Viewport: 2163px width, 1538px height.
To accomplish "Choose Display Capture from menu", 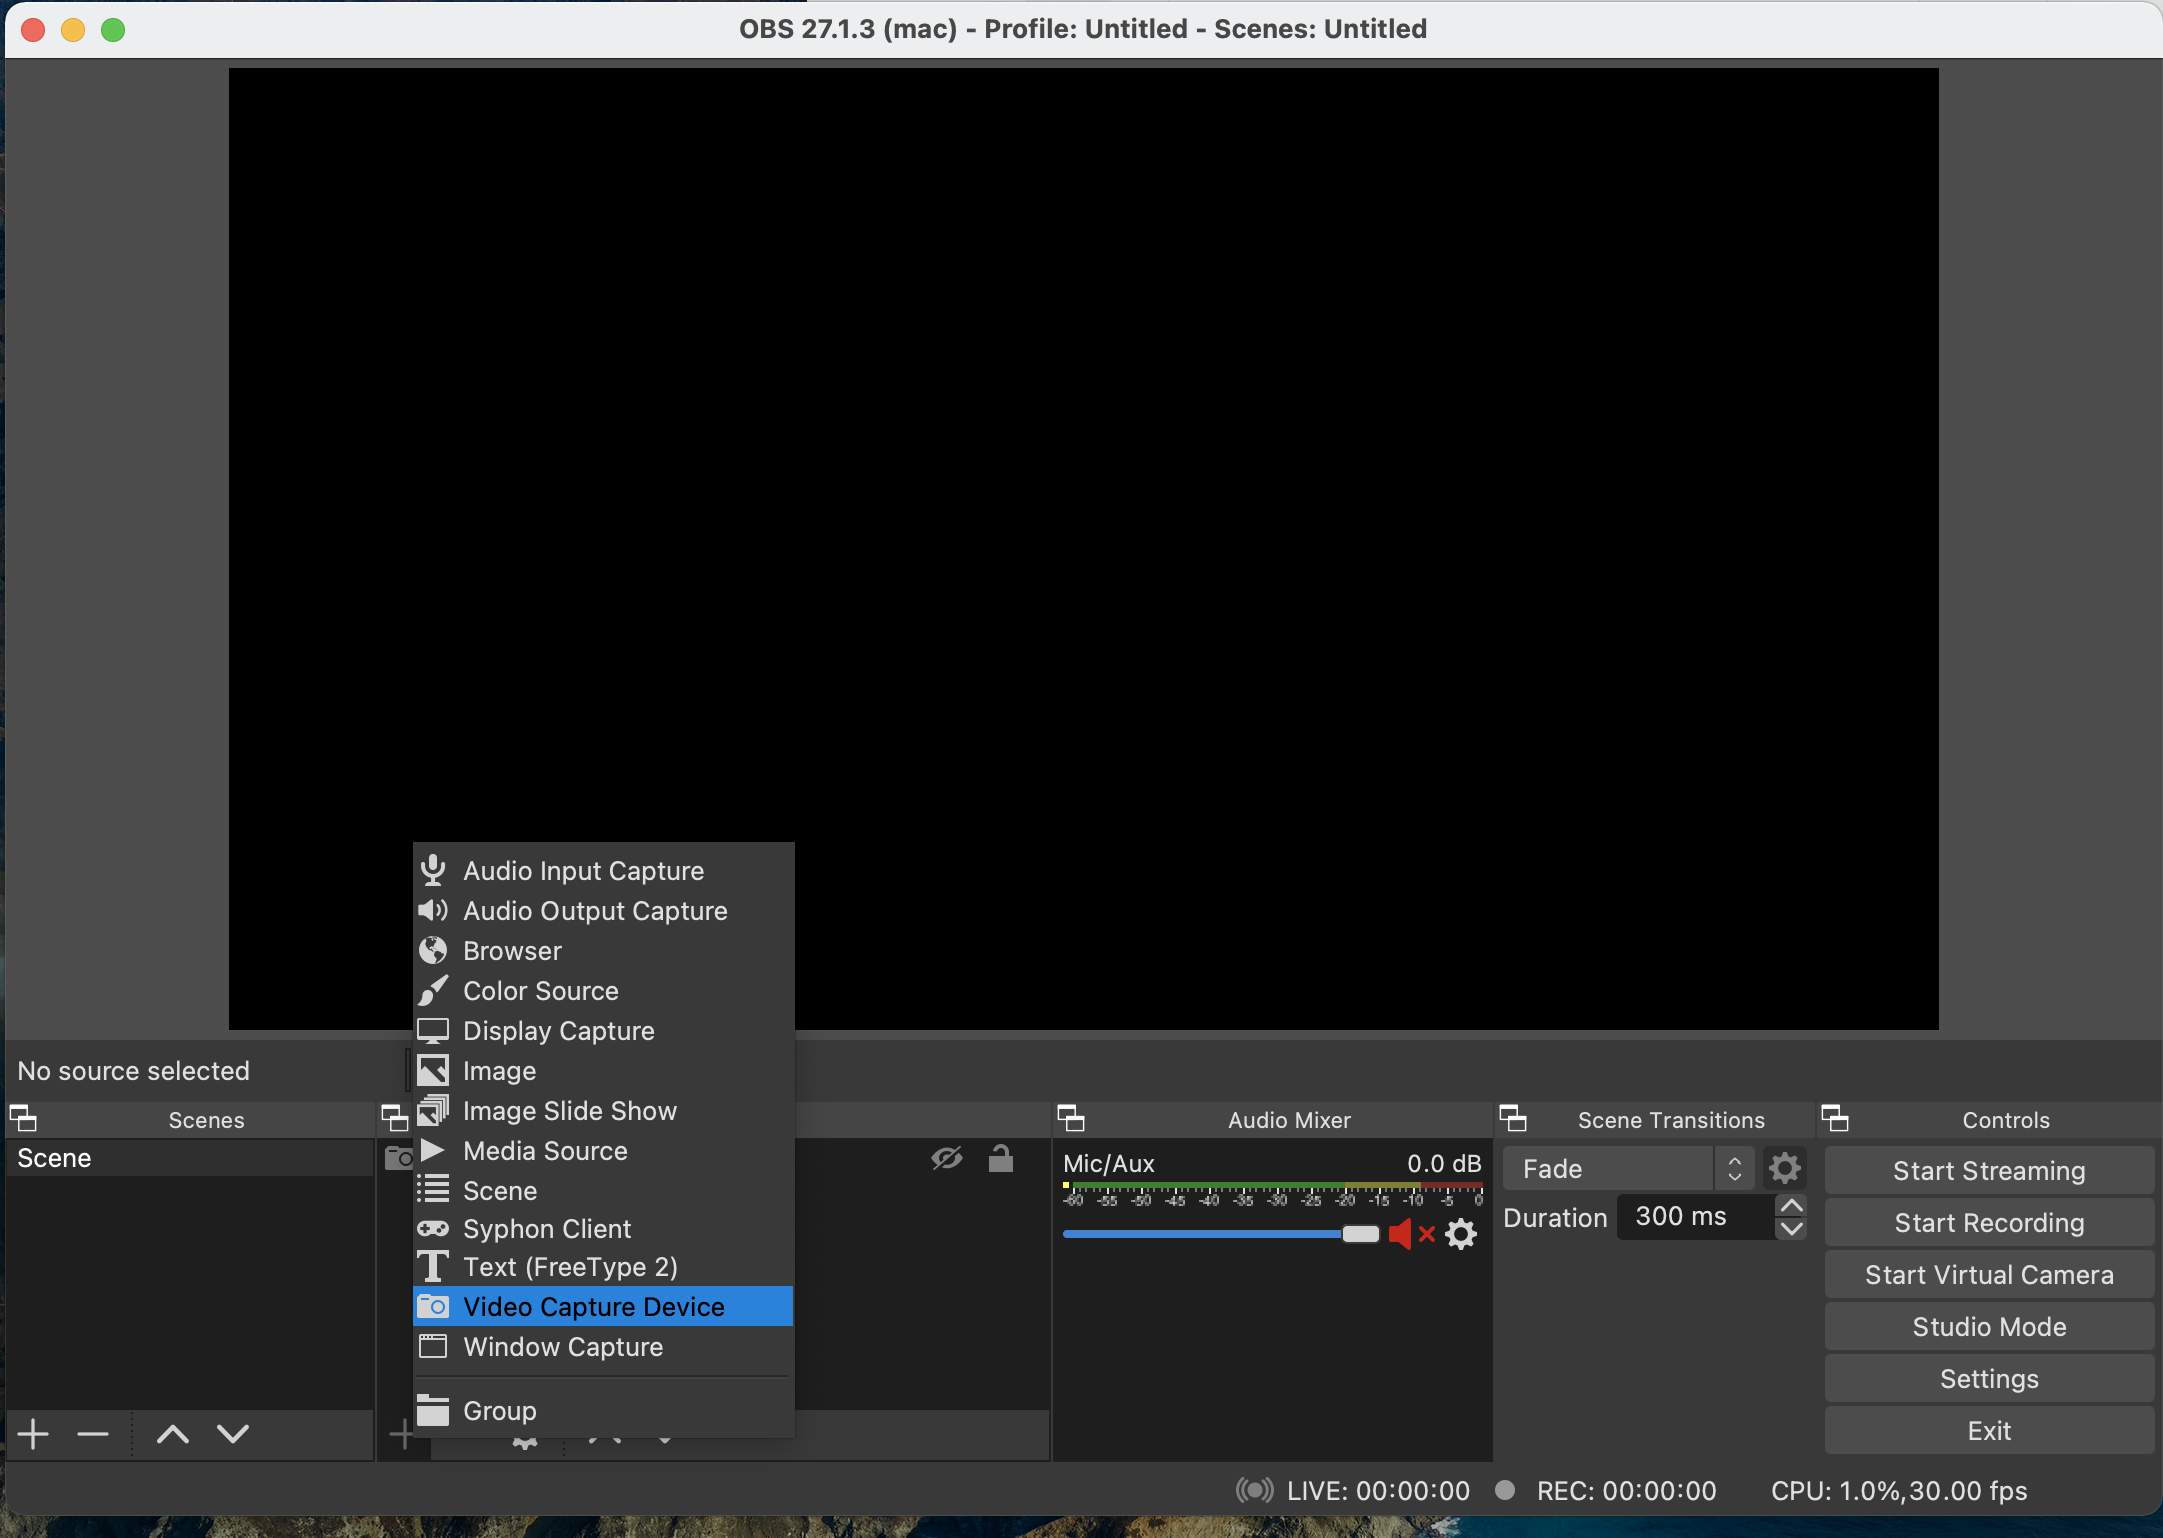I will (603, 1030).
